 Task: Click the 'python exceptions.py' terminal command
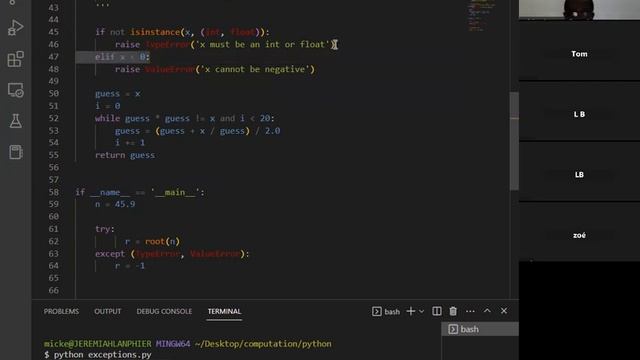tap(102, 355)
